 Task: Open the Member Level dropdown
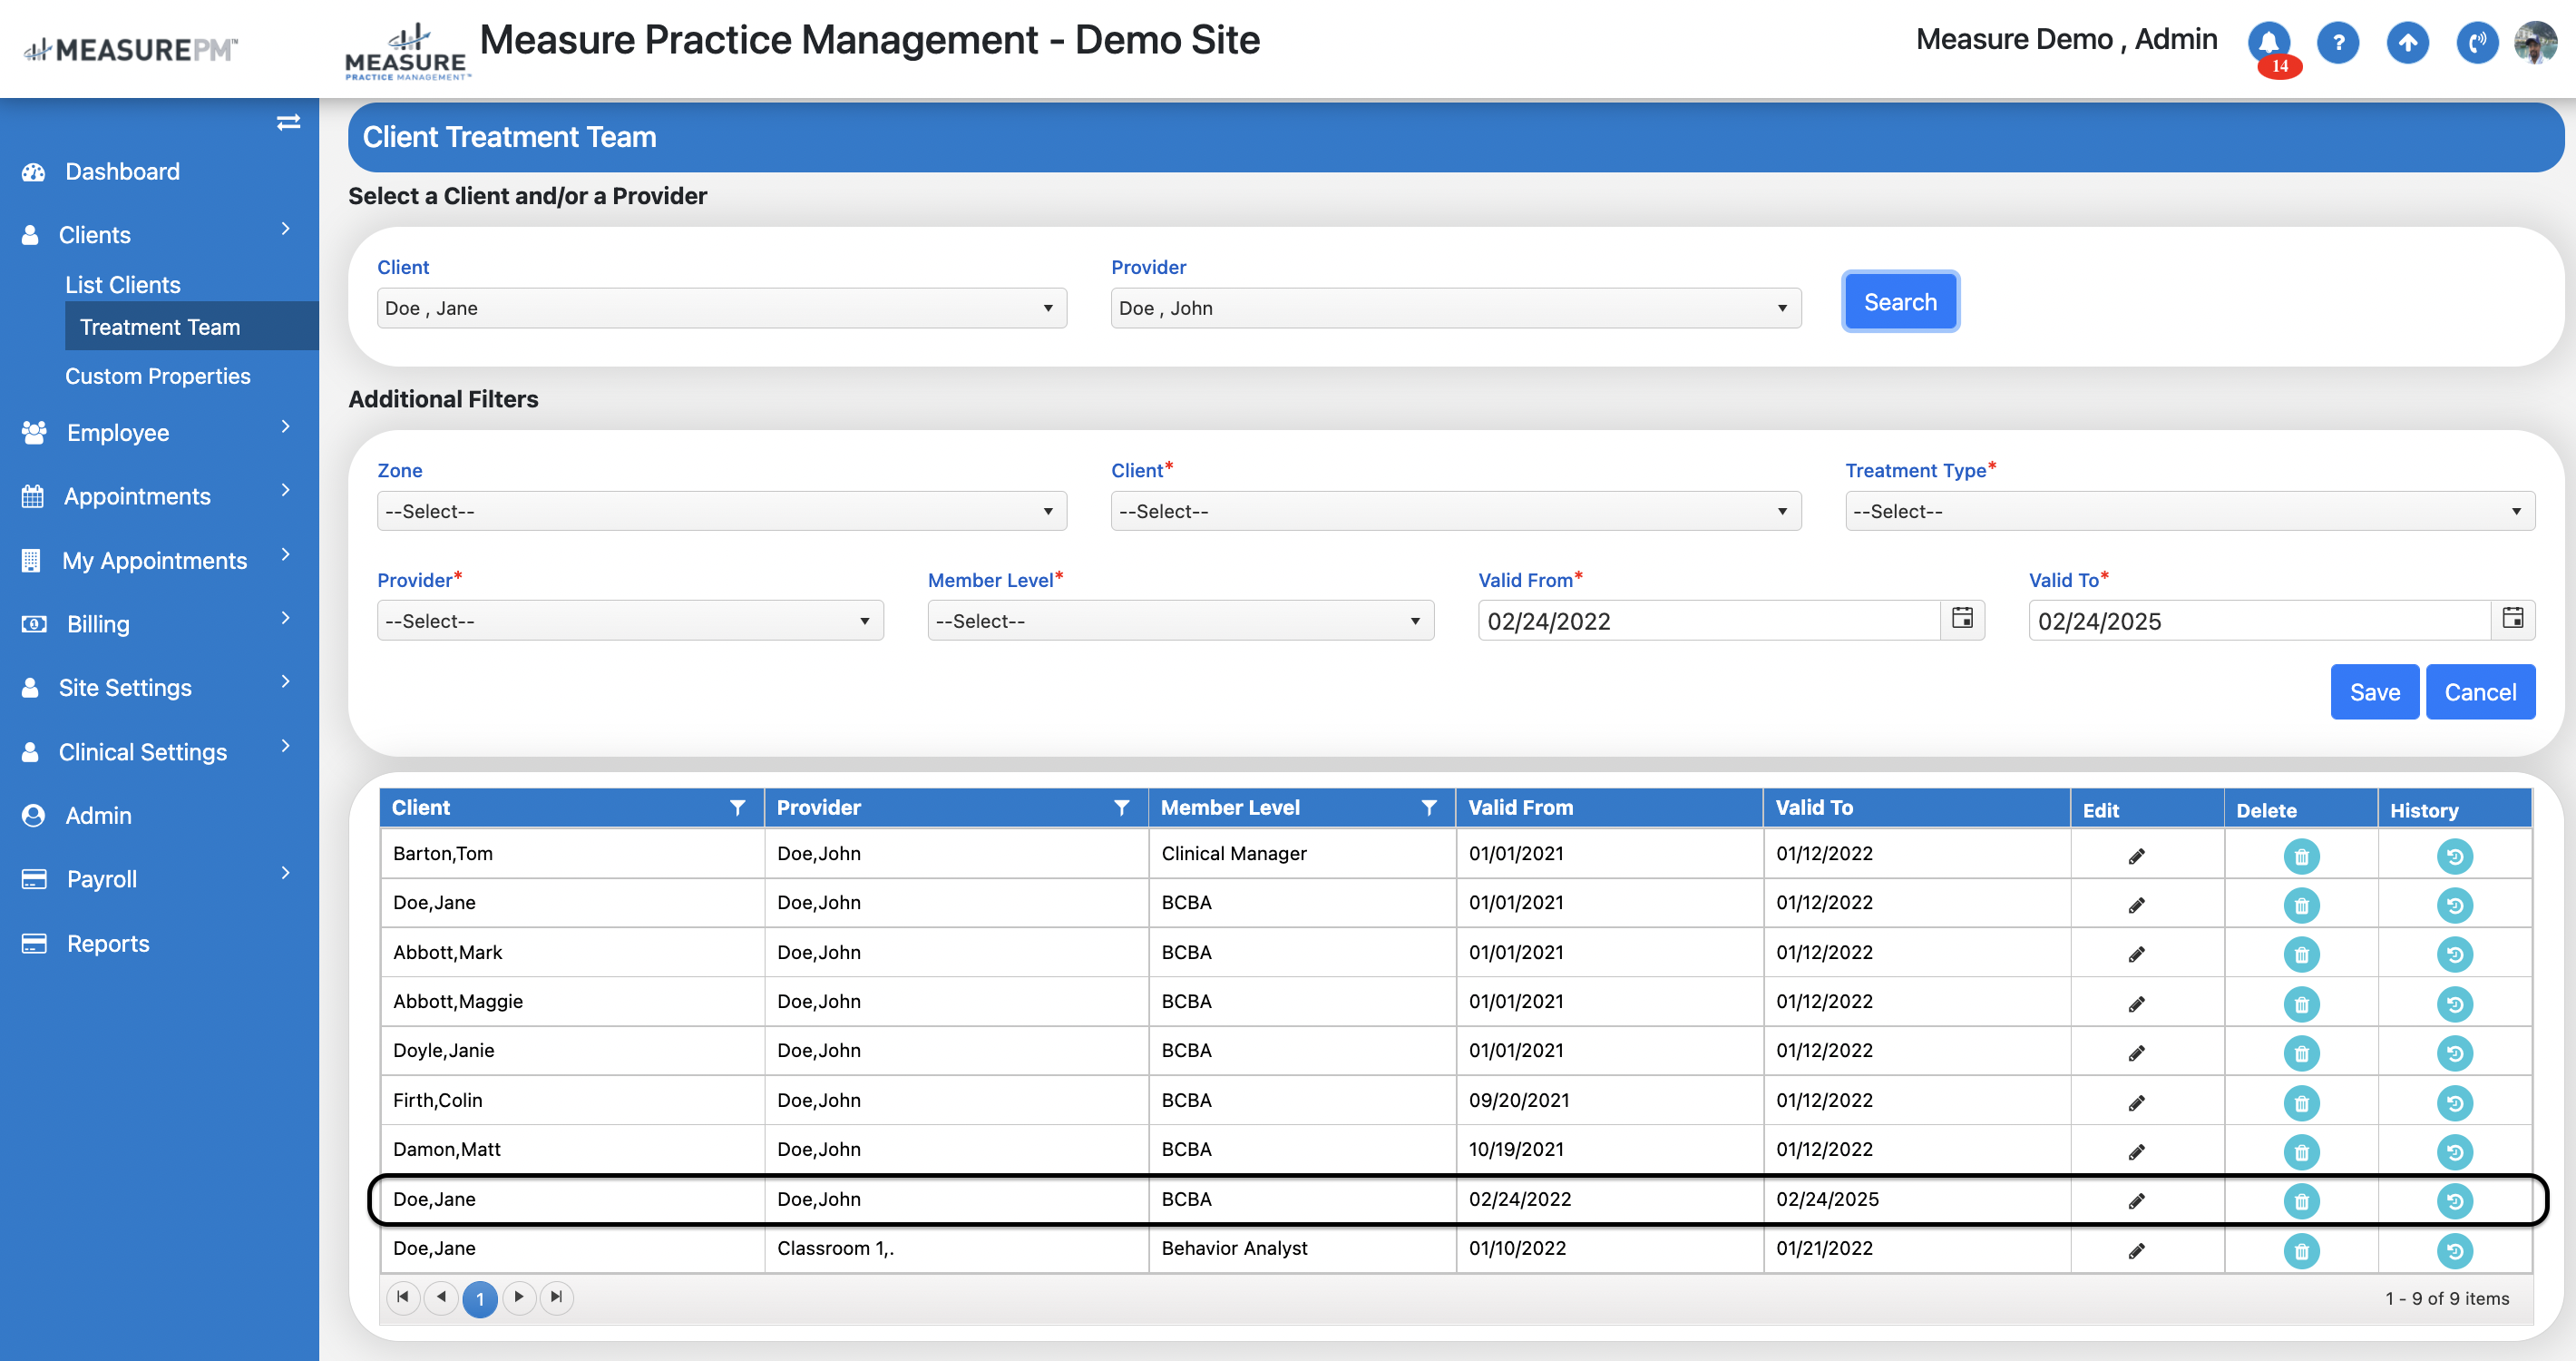(x=1180, y=621)
